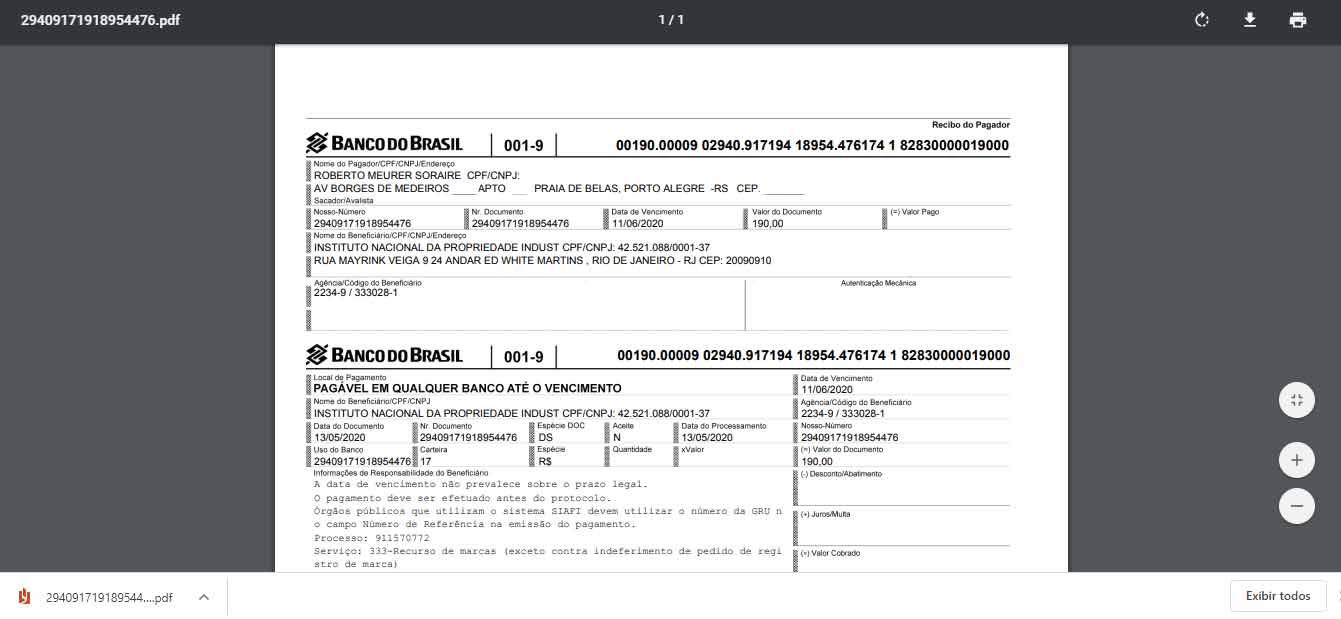Click the 'Processo: 911570772' line
1341x619 pixels.
(371, 538)
